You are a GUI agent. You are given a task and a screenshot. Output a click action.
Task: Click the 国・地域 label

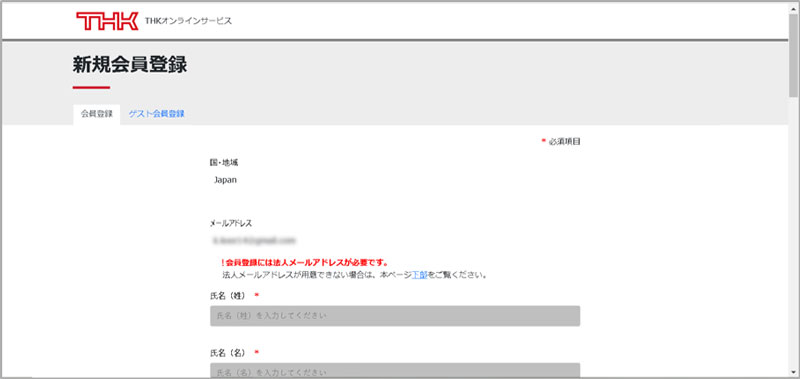tap(224, 163)
